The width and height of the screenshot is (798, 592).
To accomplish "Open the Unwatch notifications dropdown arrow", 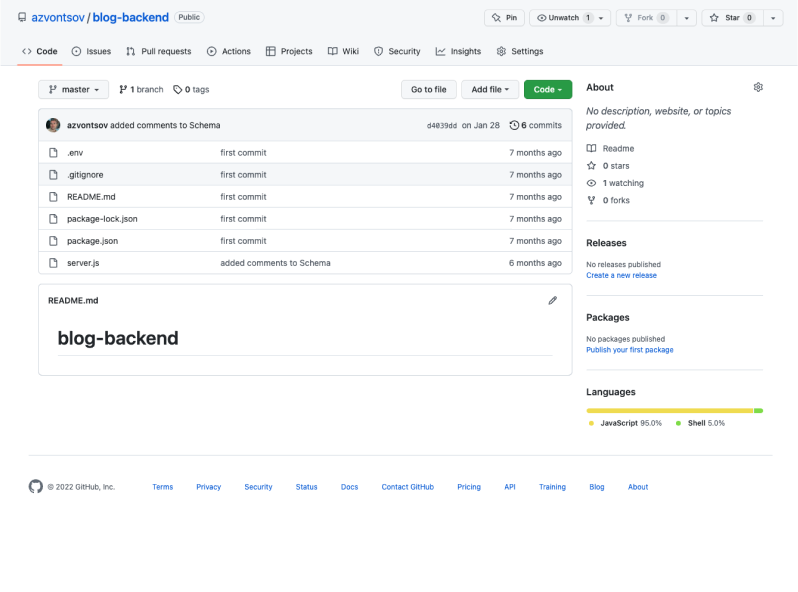I will coord(602,18).
